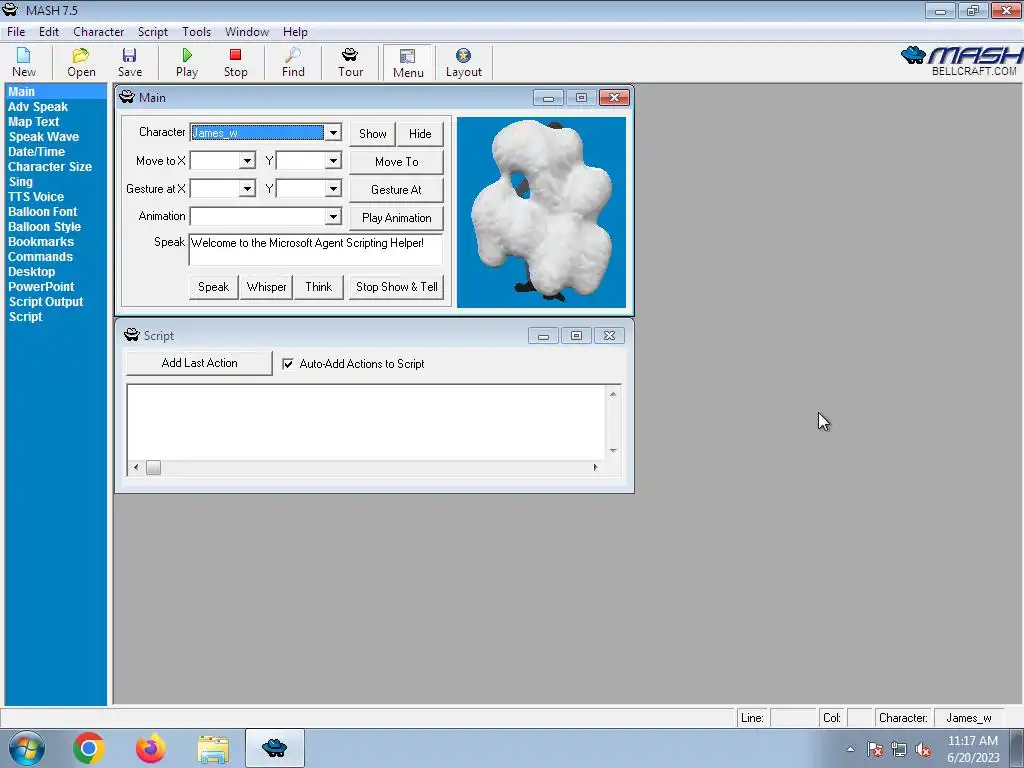
Task: Click the Play Animation button
Action: tap(396, 217)
